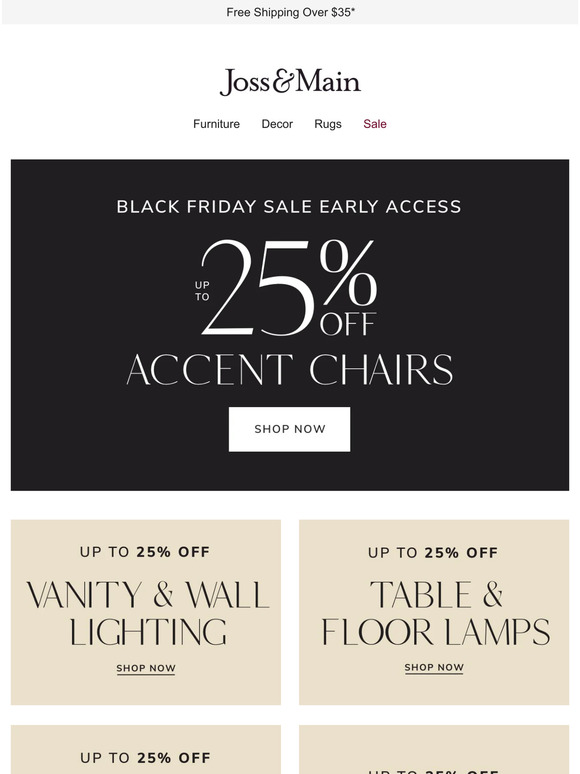Click Up to 25% Off above Table & Floor

(433, 553)
